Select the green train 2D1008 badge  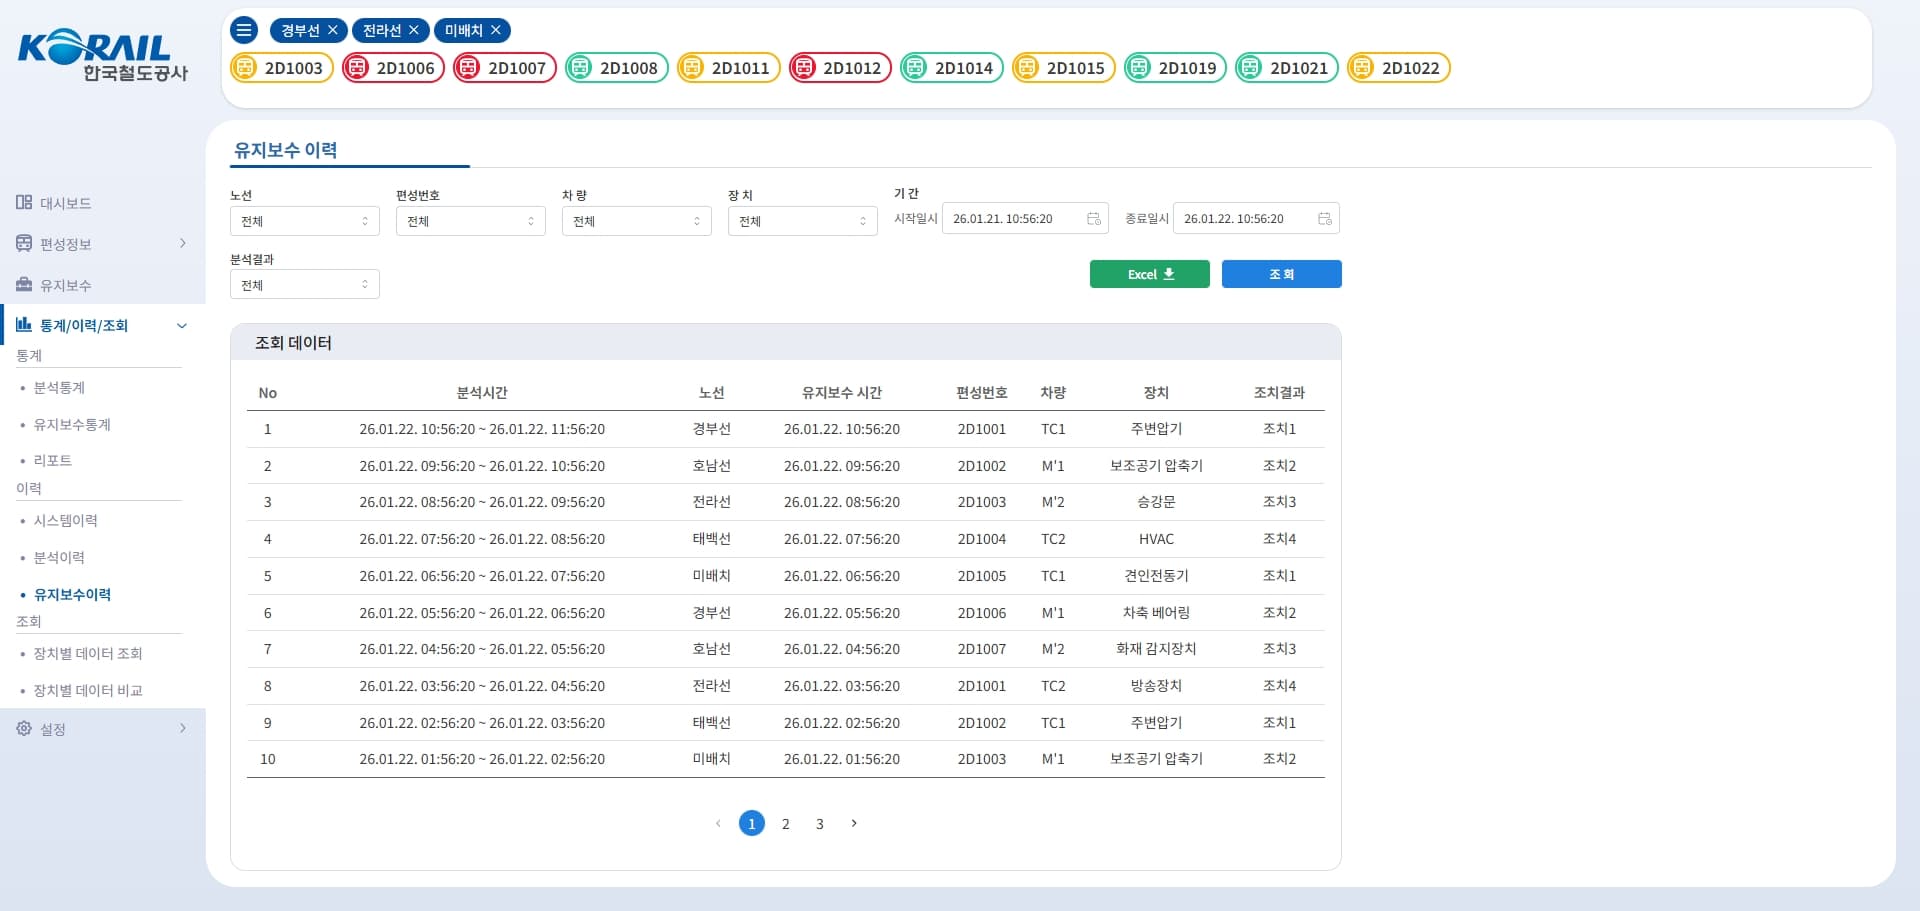coord(617,68)
